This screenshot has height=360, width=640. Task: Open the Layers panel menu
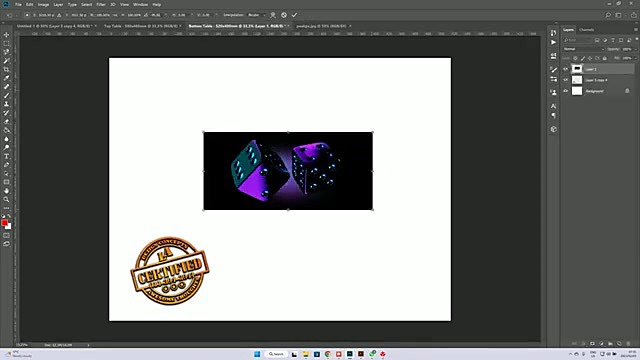tap(636, 30)
